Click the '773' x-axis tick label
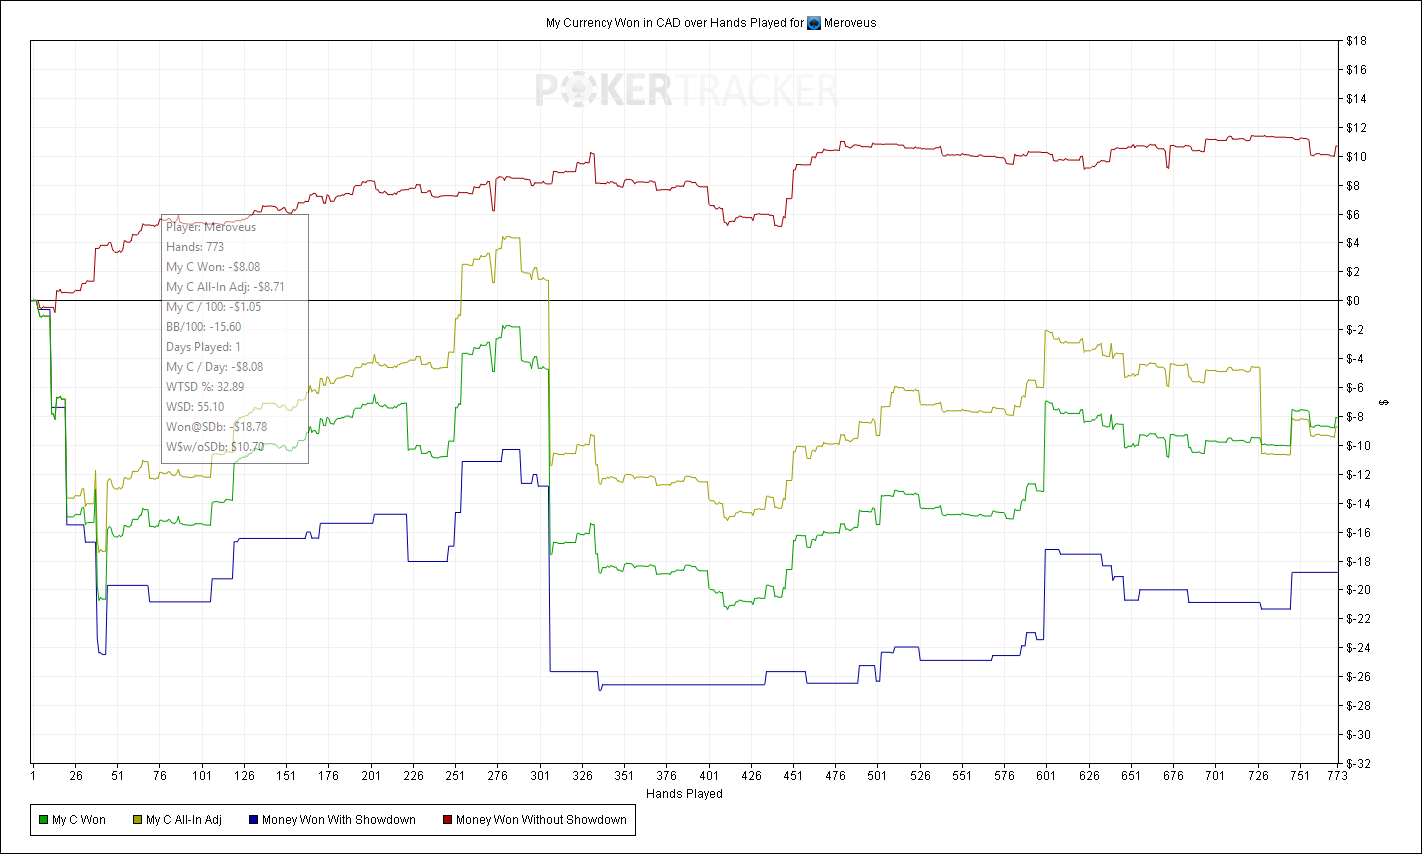 click(1337, 775)
